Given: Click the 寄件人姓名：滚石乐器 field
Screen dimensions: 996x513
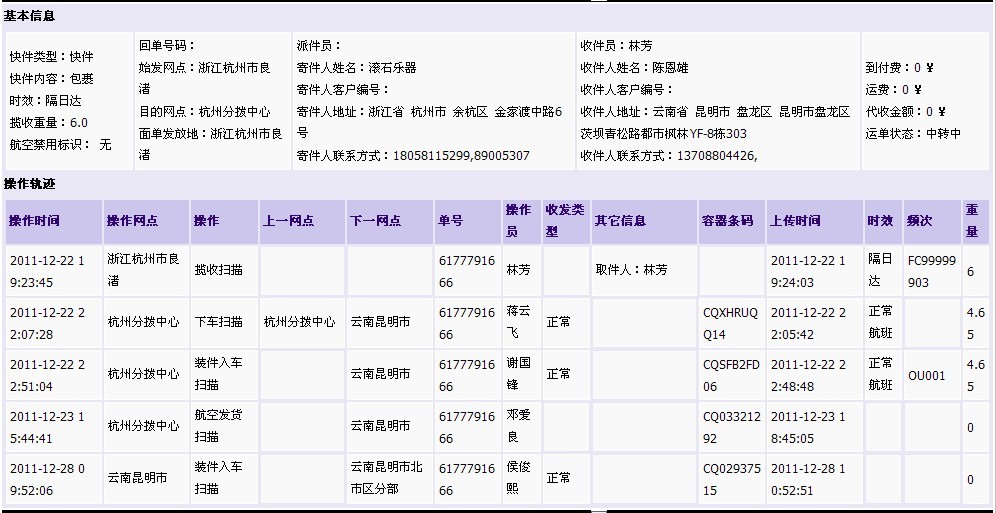Looking at the screenshot, I should pyautogui.click(x=356, y=67).
